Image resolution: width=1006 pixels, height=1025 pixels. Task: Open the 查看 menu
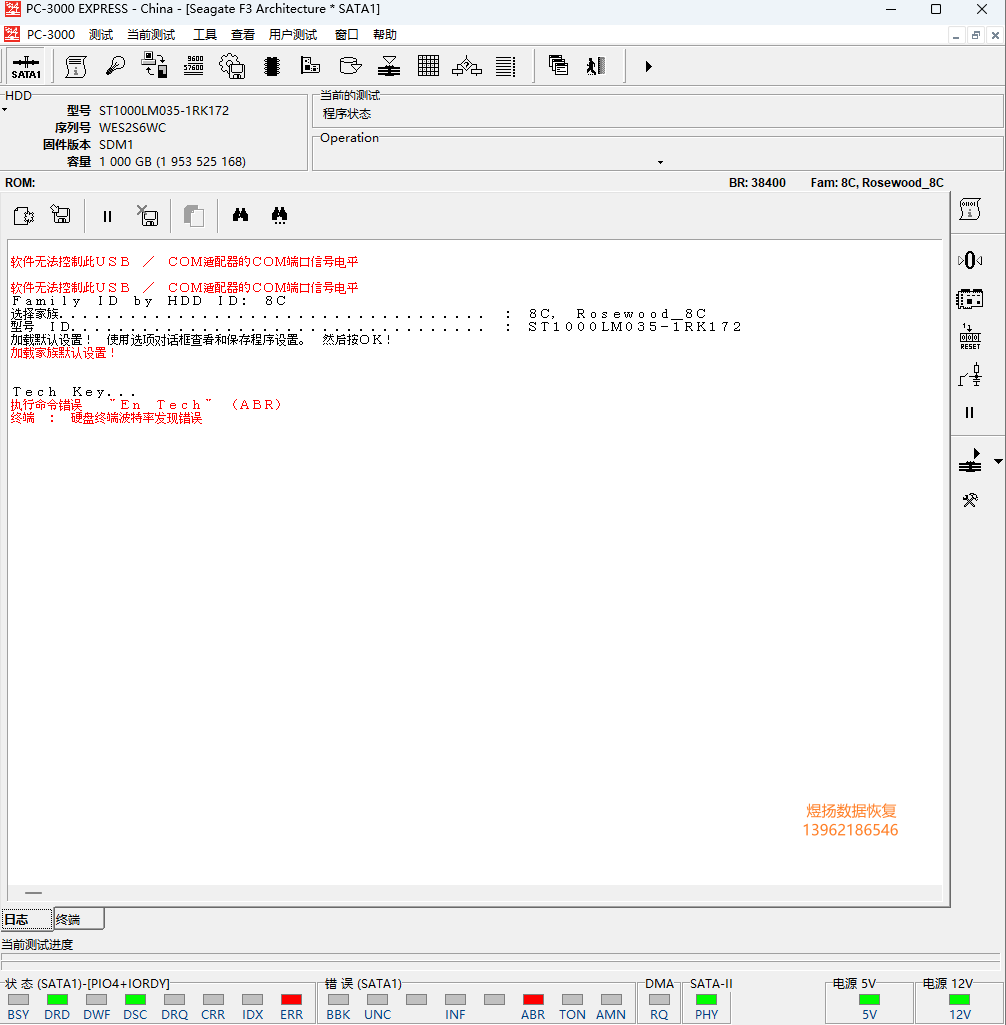click(x=243, y=35)
